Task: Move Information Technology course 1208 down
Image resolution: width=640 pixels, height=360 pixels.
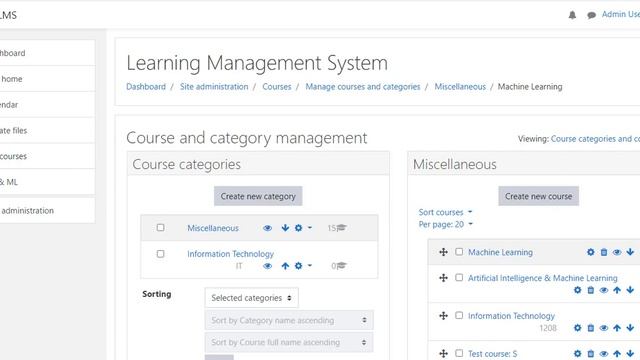Action: [x=630, y=328]
